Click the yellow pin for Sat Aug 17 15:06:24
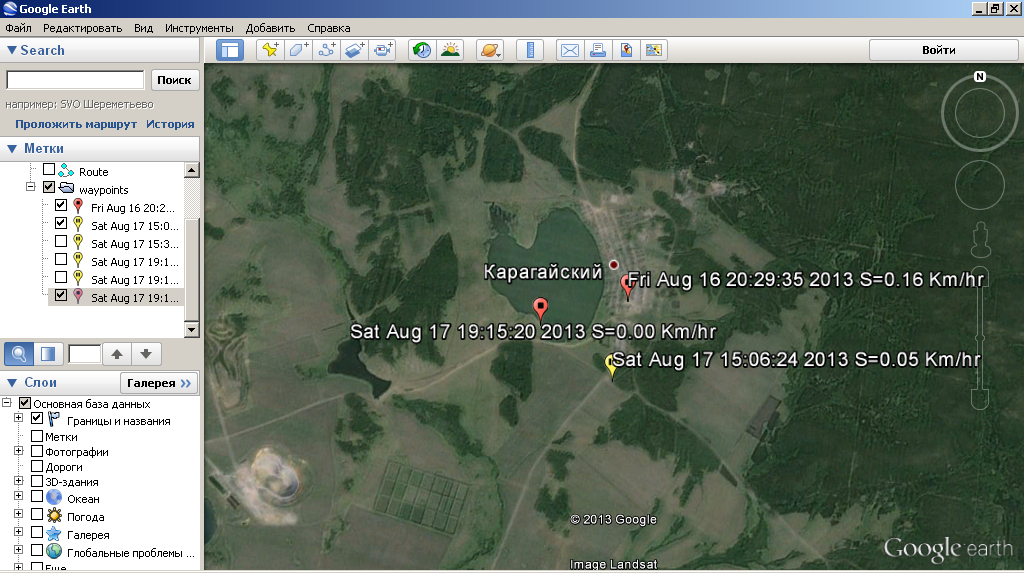Screen dimensions: 1024x573 [x=611, y=367]
